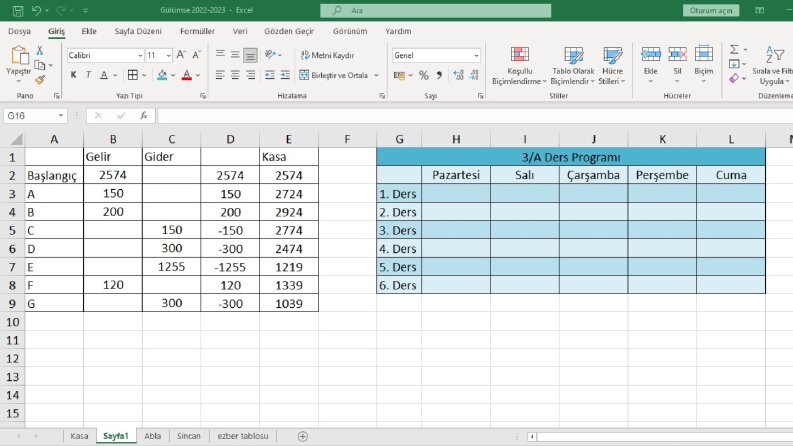Click the Yapıştır paste icon
Viewport: 793px width, 446px height.
point(19,55)
